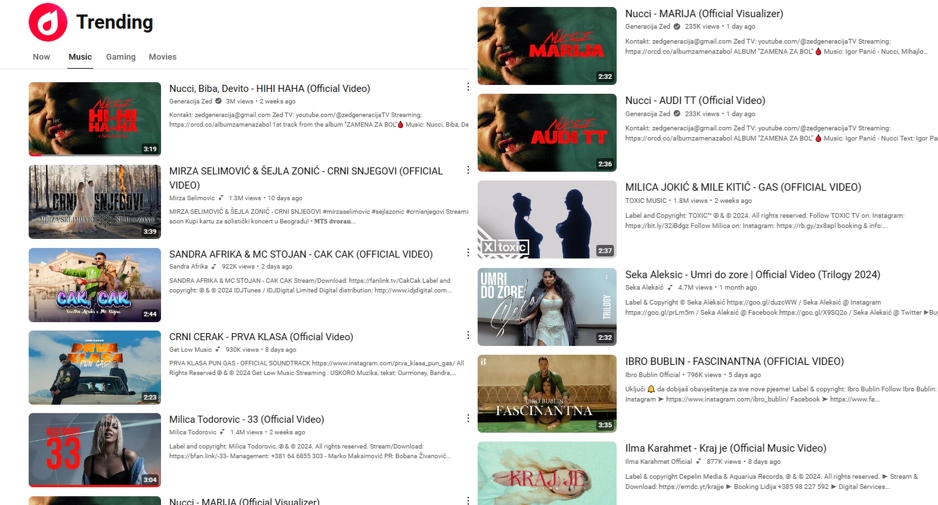Go to the Movies tab
The width and height of the screenshot is (938, 505).
pyautogui.click(x=163, y=57)
